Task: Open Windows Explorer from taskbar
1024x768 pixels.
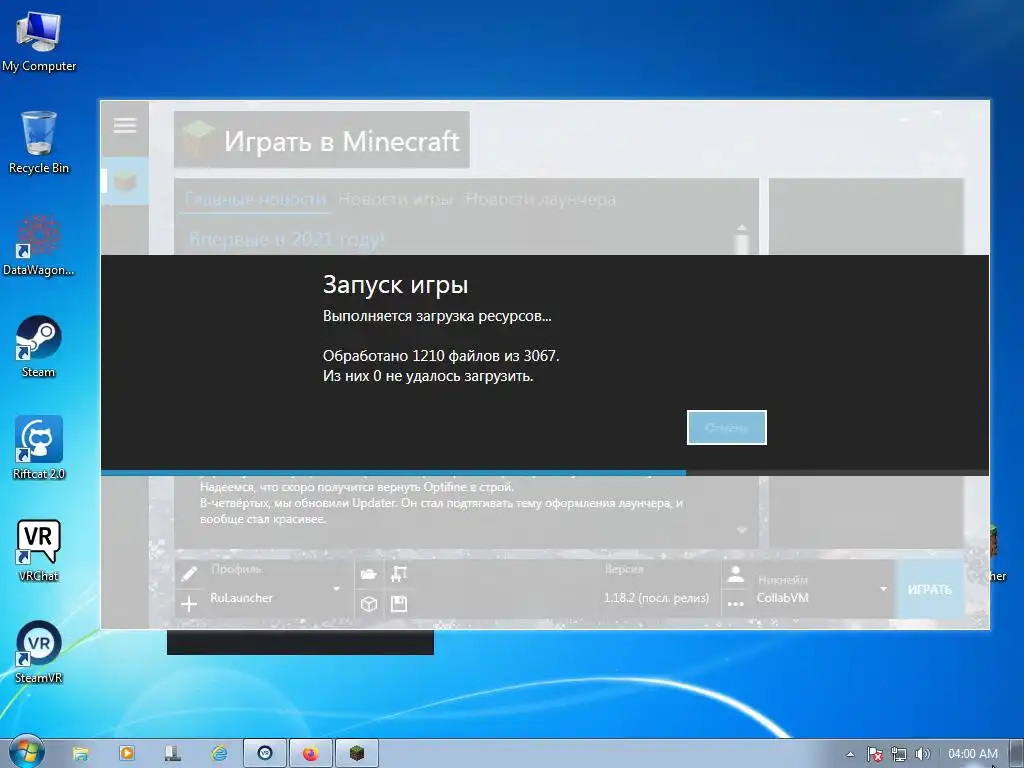Action: click(80, 753)
